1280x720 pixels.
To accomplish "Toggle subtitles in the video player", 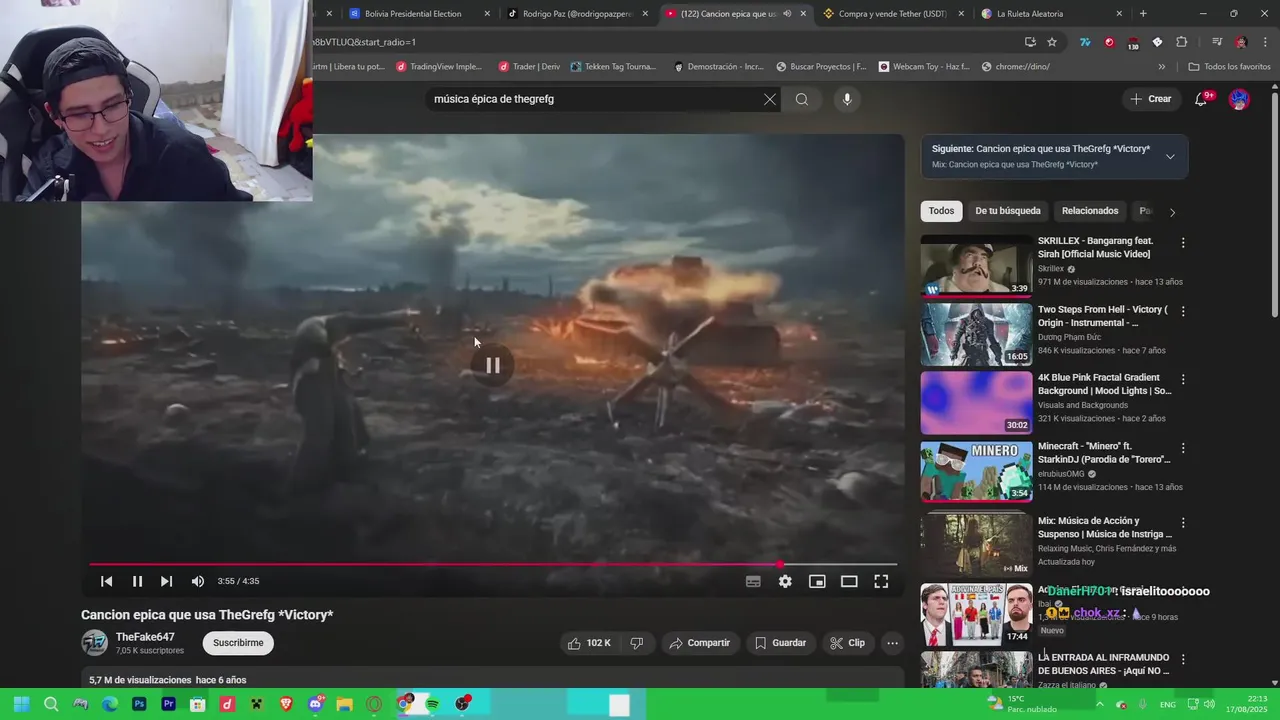I will (753, 581).
